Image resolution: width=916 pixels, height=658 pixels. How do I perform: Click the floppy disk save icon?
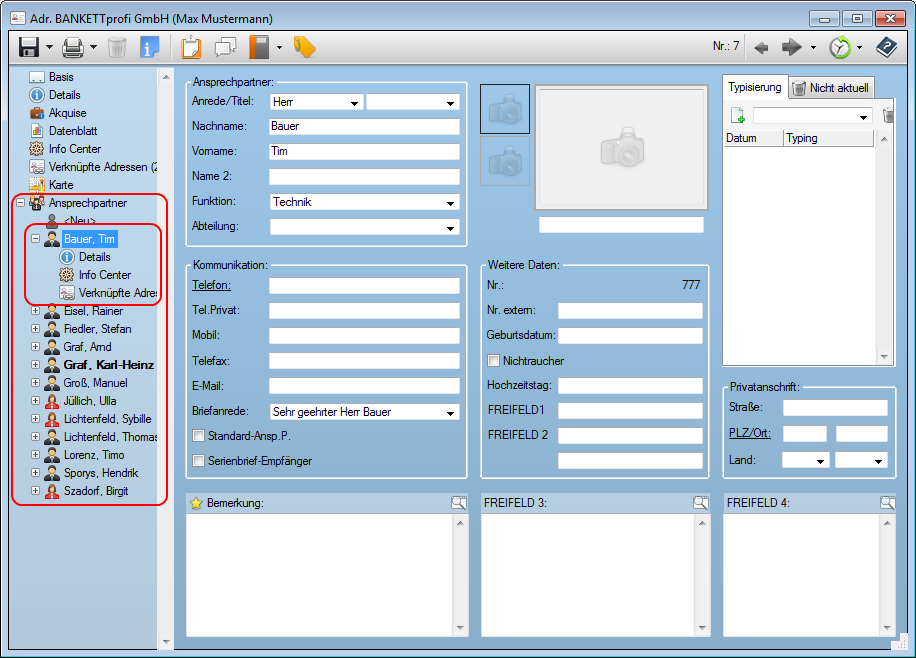[28, 47]
